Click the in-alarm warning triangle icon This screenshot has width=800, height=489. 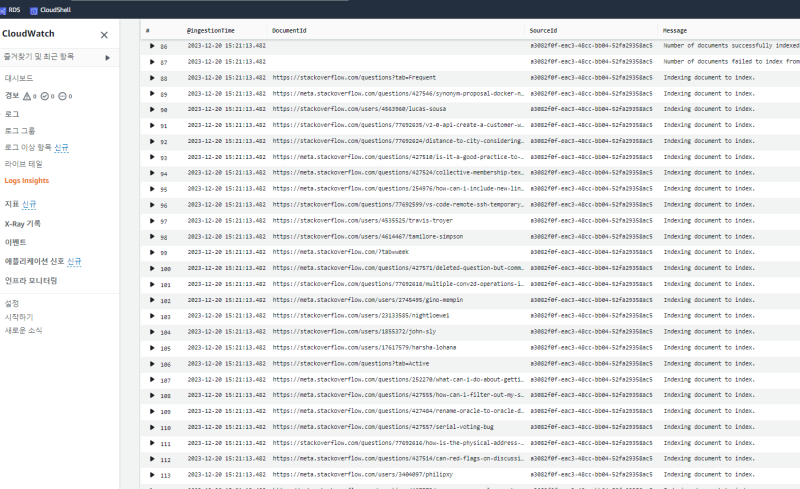pos(27,96)
